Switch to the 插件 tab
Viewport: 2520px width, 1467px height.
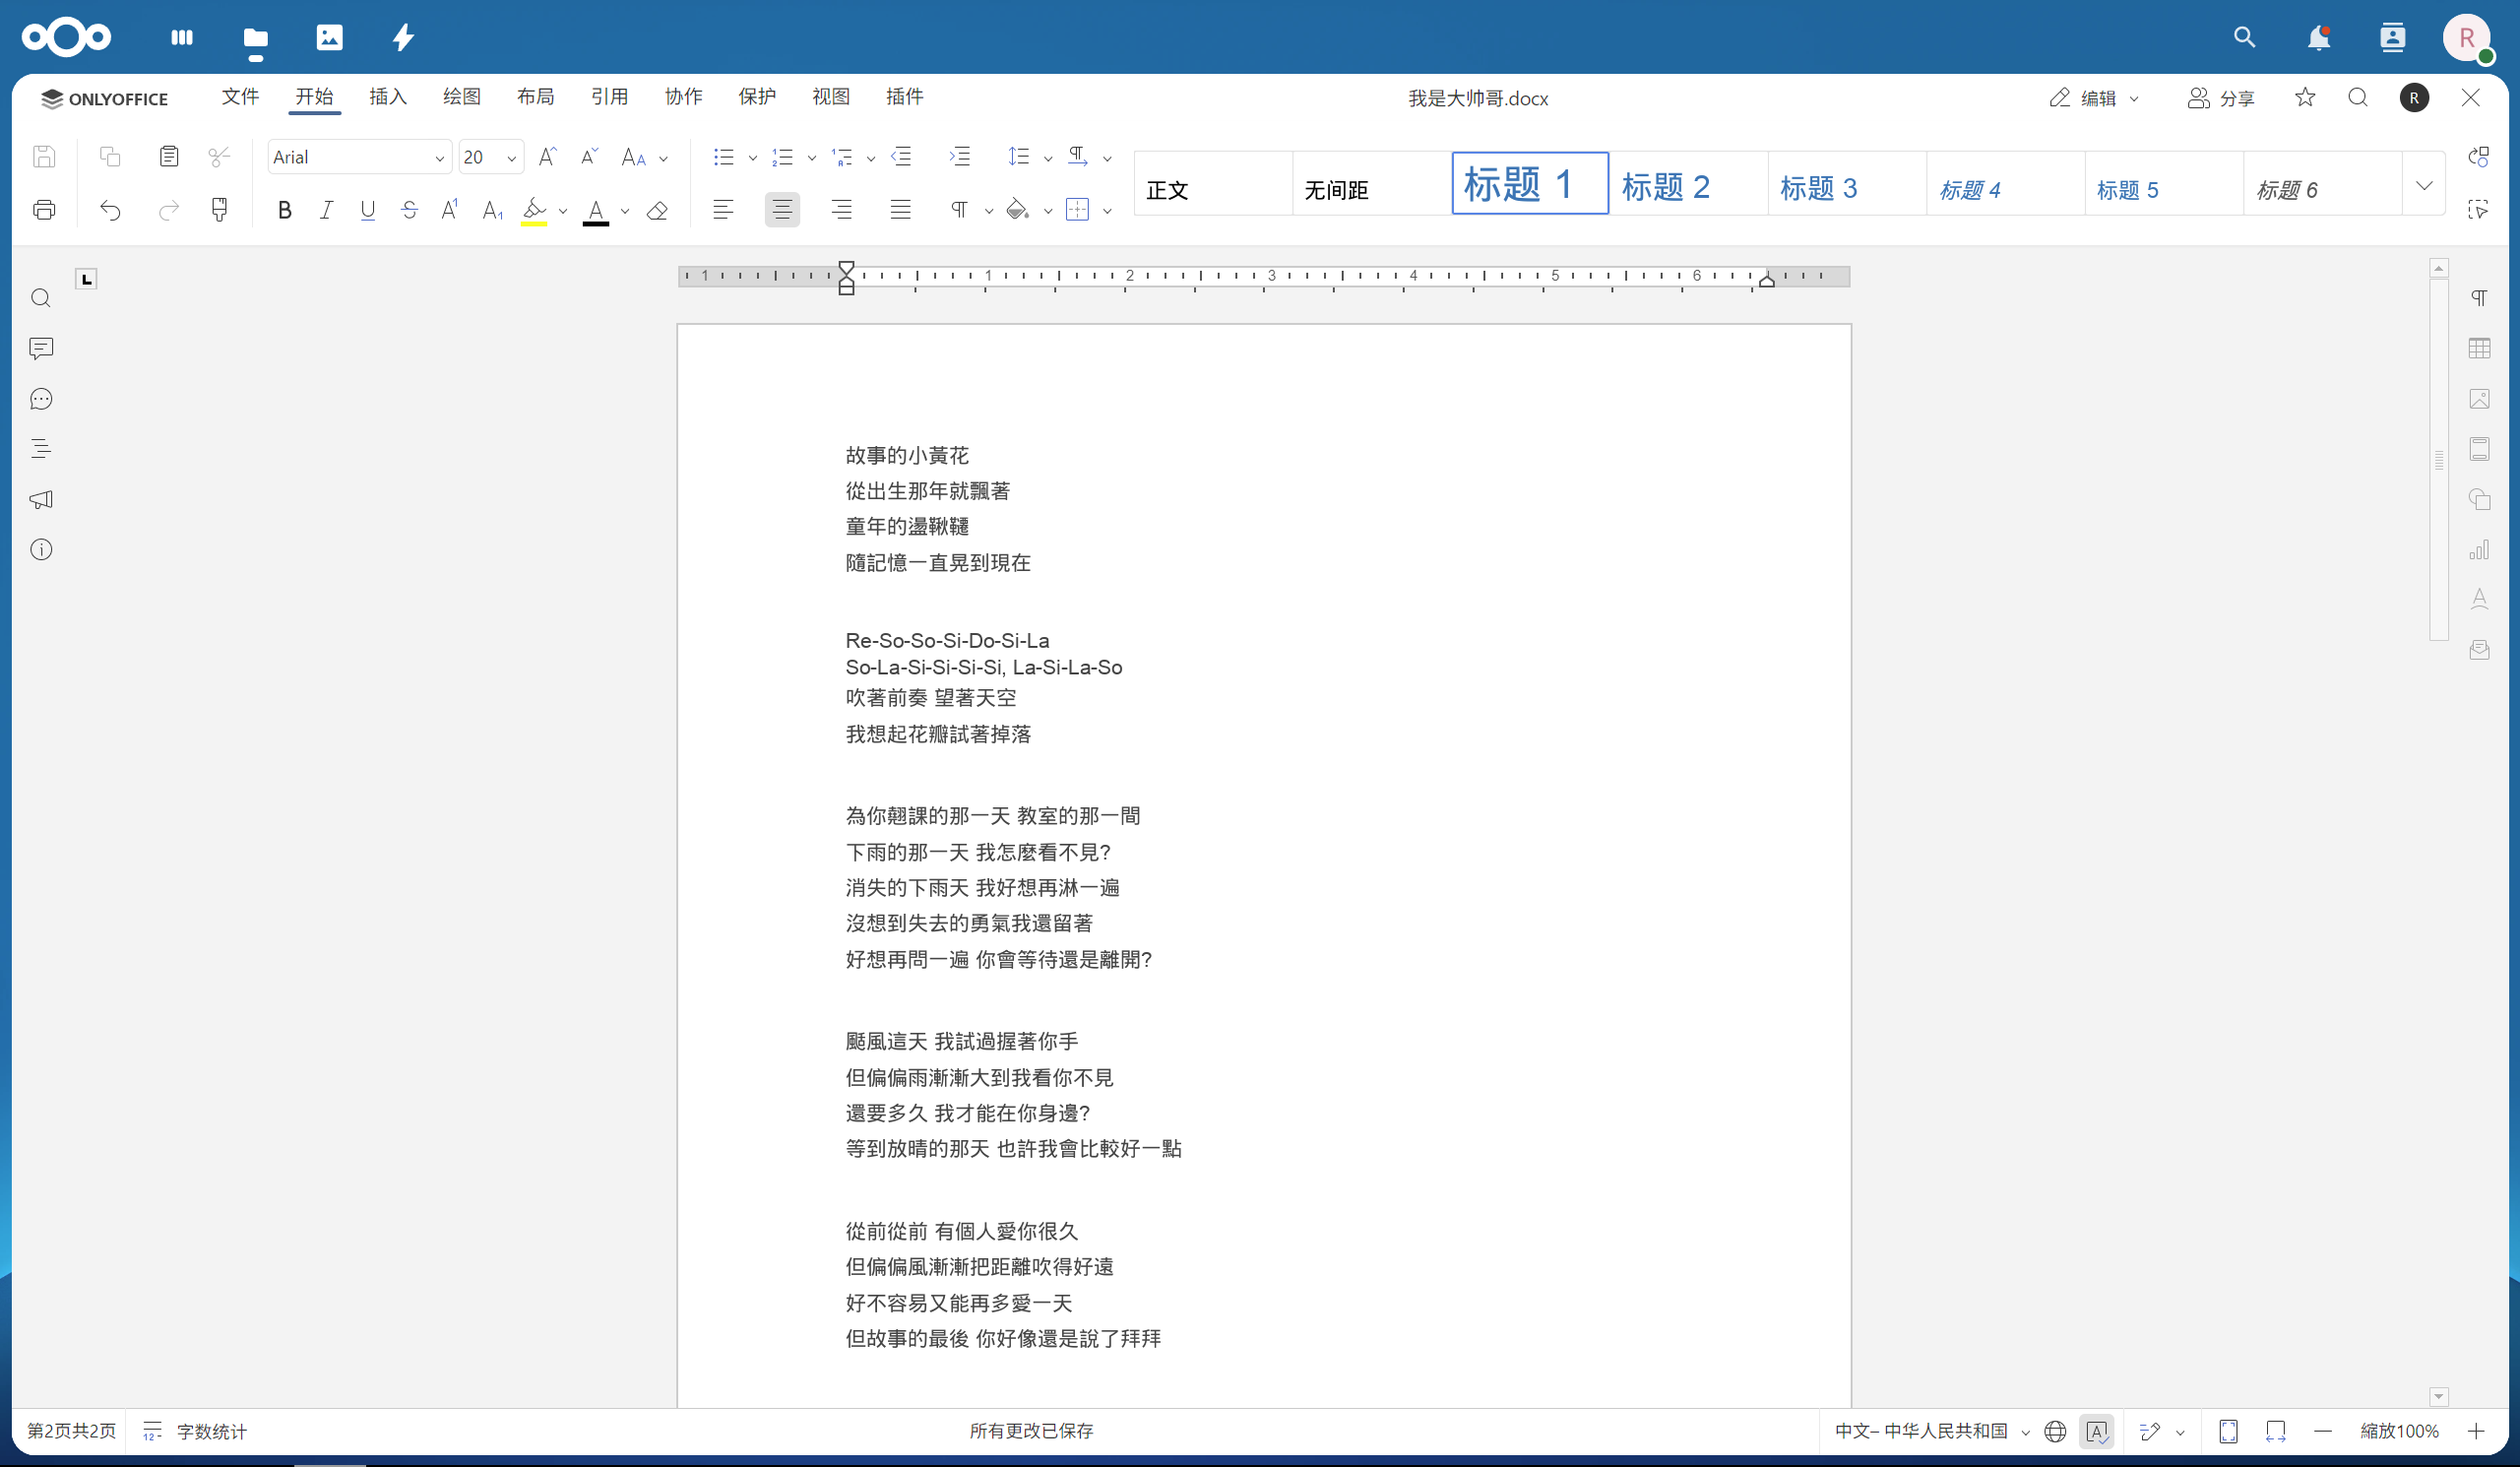[x=904, y=97]
